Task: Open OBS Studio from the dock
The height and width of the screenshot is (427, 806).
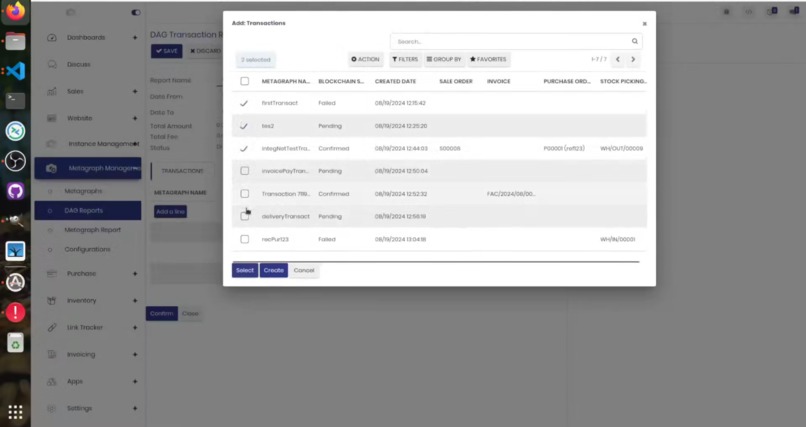Action: pyautogui.click(x=15, y=161)
